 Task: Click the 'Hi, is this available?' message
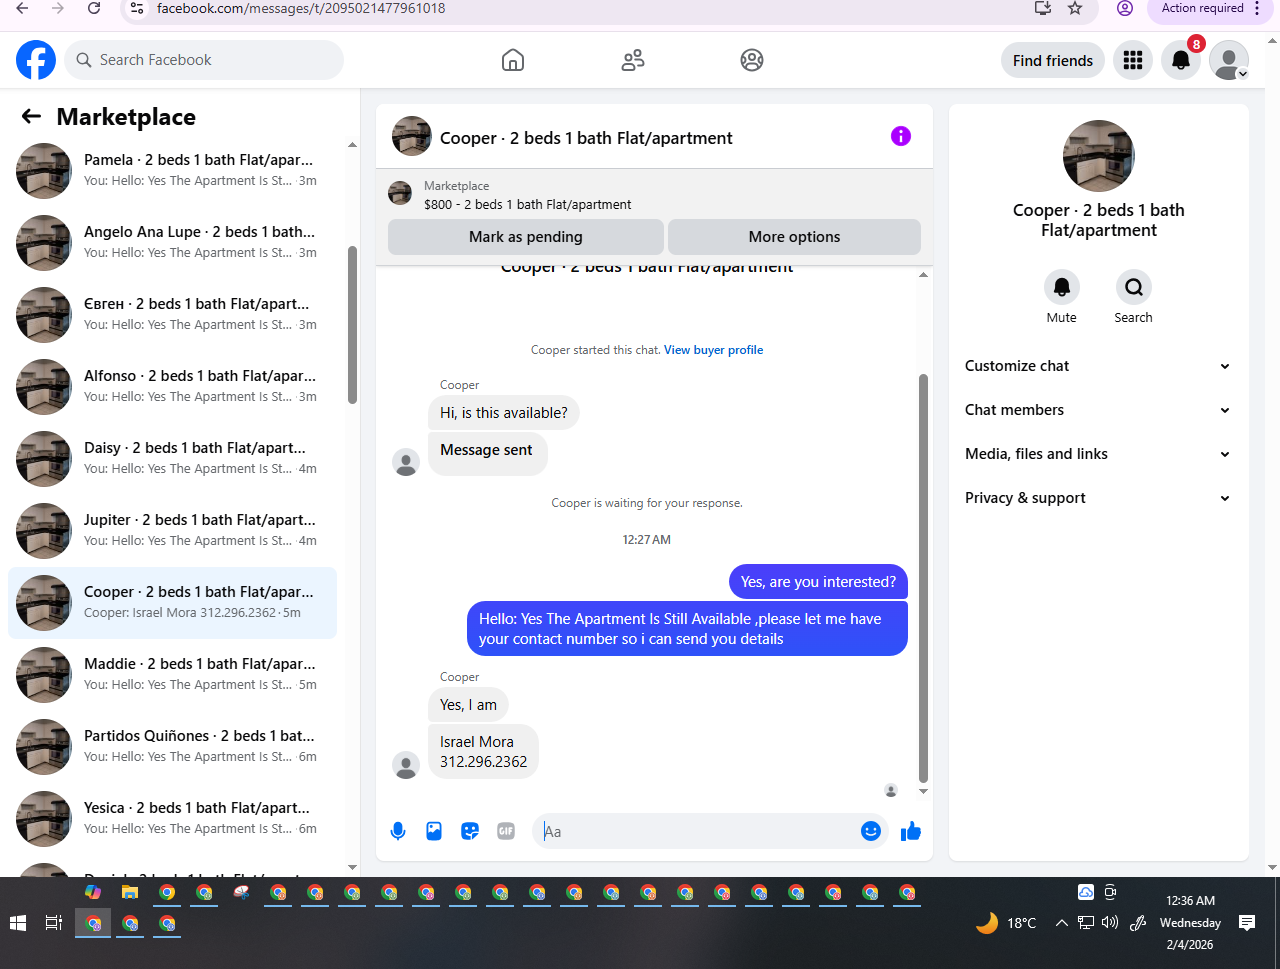(504, 413)
